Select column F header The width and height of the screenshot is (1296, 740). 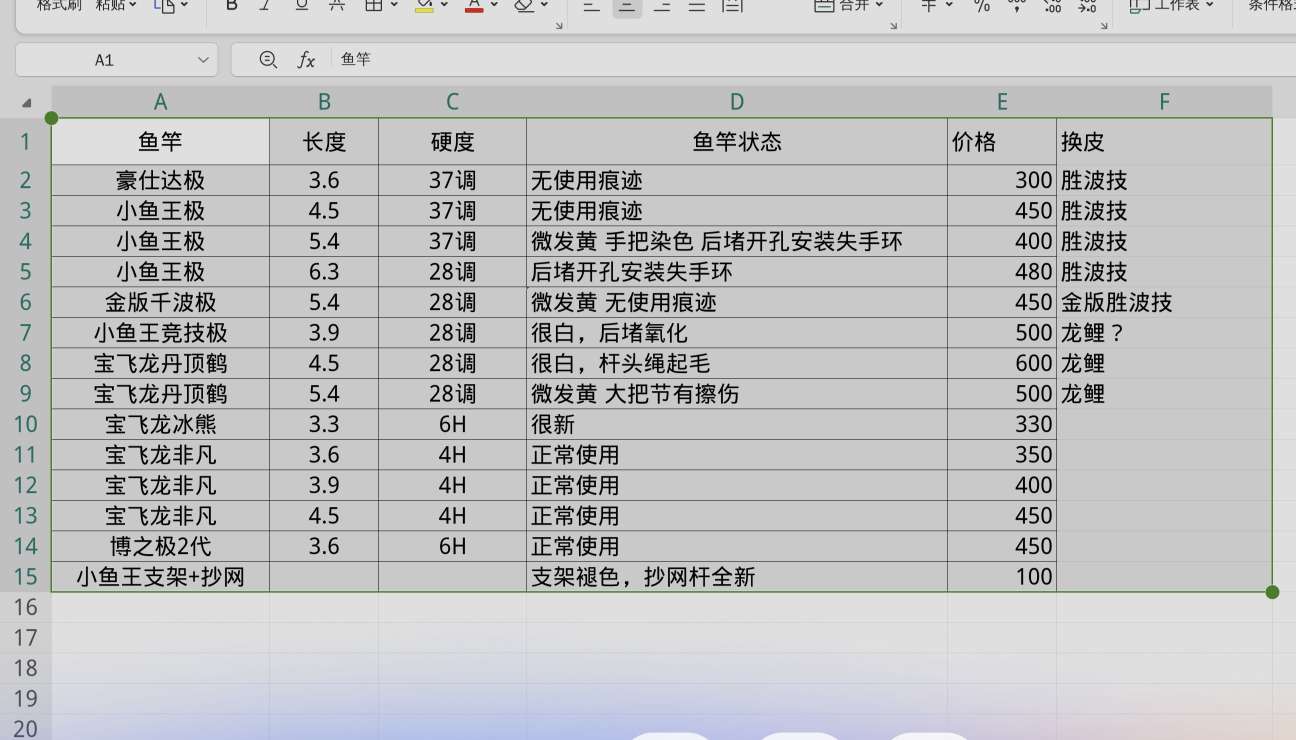[1164, 101]
